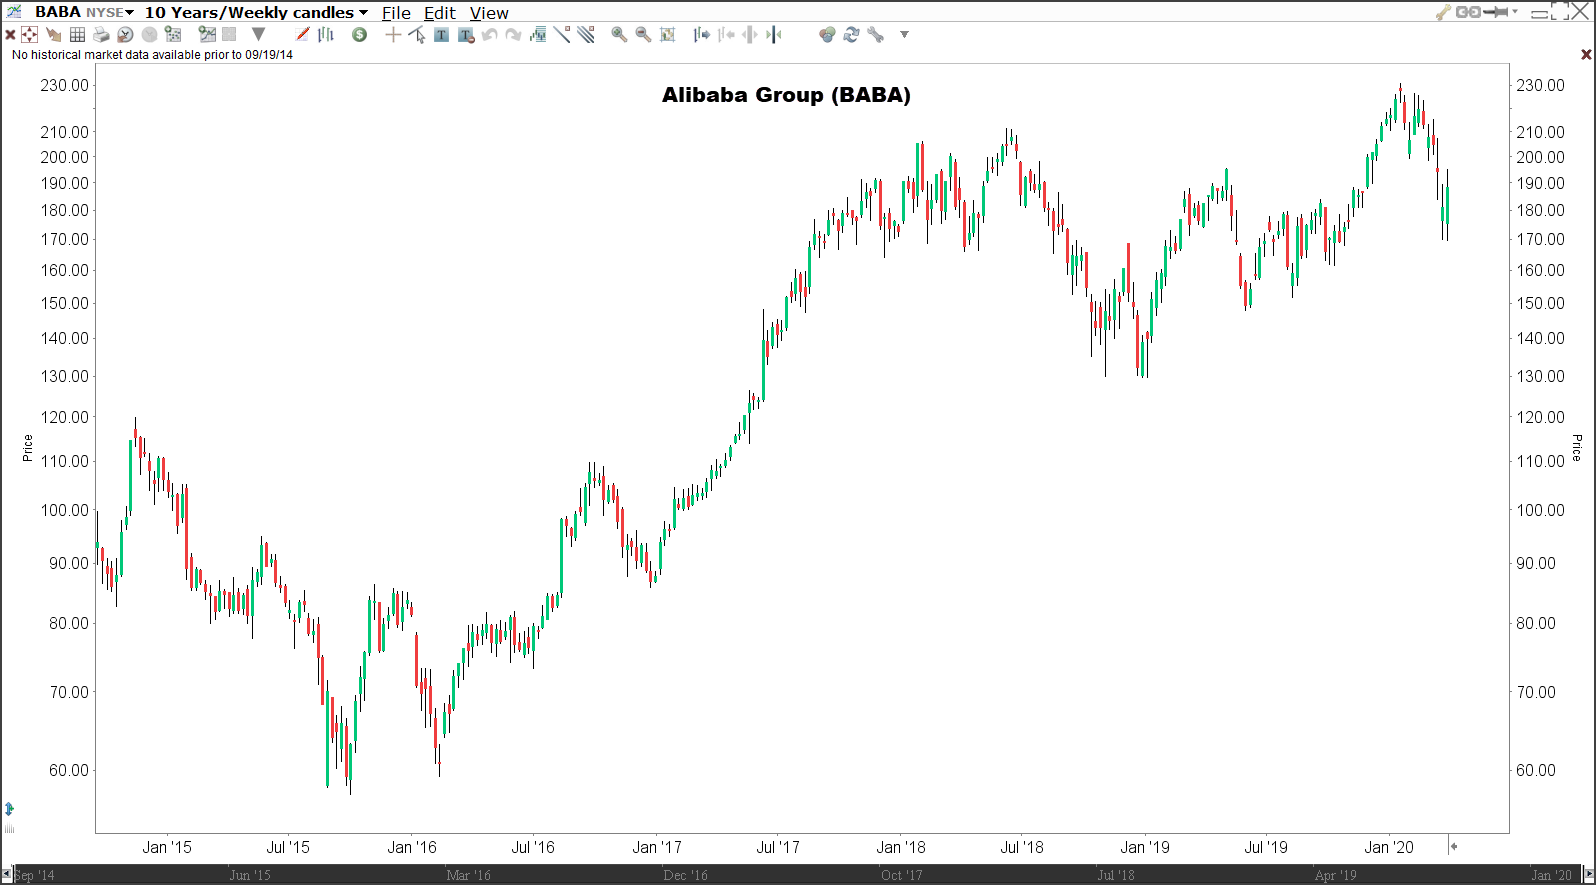
Task: Click the redo arrow icon
Action: pos(513,35)
